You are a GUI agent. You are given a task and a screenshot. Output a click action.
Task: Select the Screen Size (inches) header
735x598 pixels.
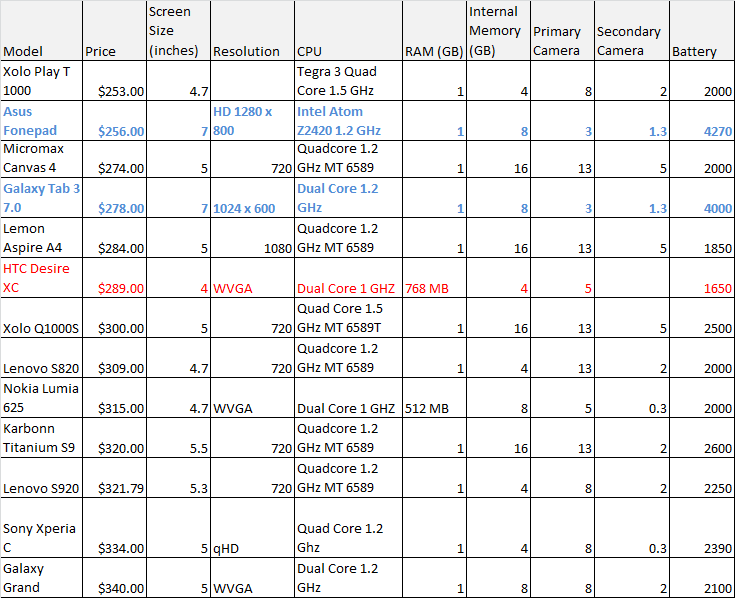(x=178, y=30)
